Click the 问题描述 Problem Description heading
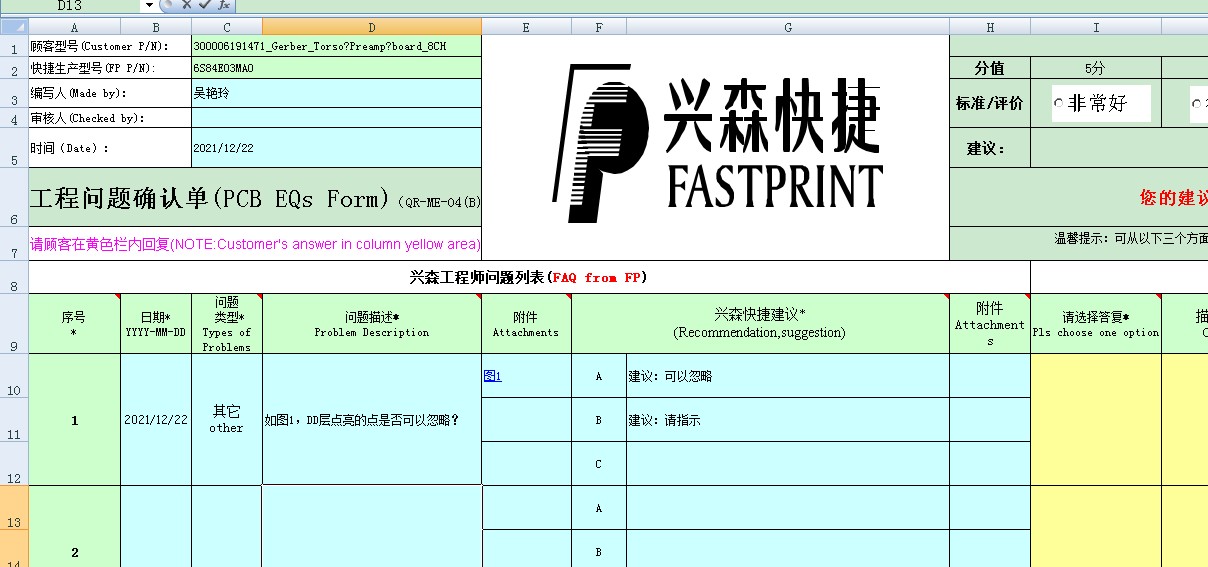 pyautogui.click(x=372, y=324)
